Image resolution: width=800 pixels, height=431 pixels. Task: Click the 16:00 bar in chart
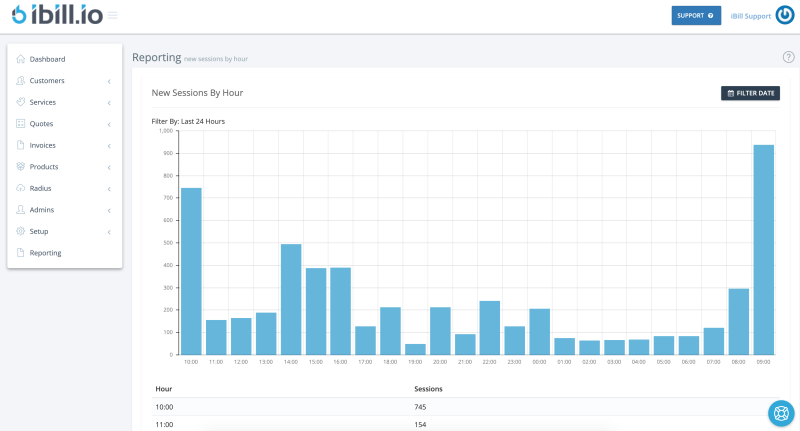(x=340, y=311)
